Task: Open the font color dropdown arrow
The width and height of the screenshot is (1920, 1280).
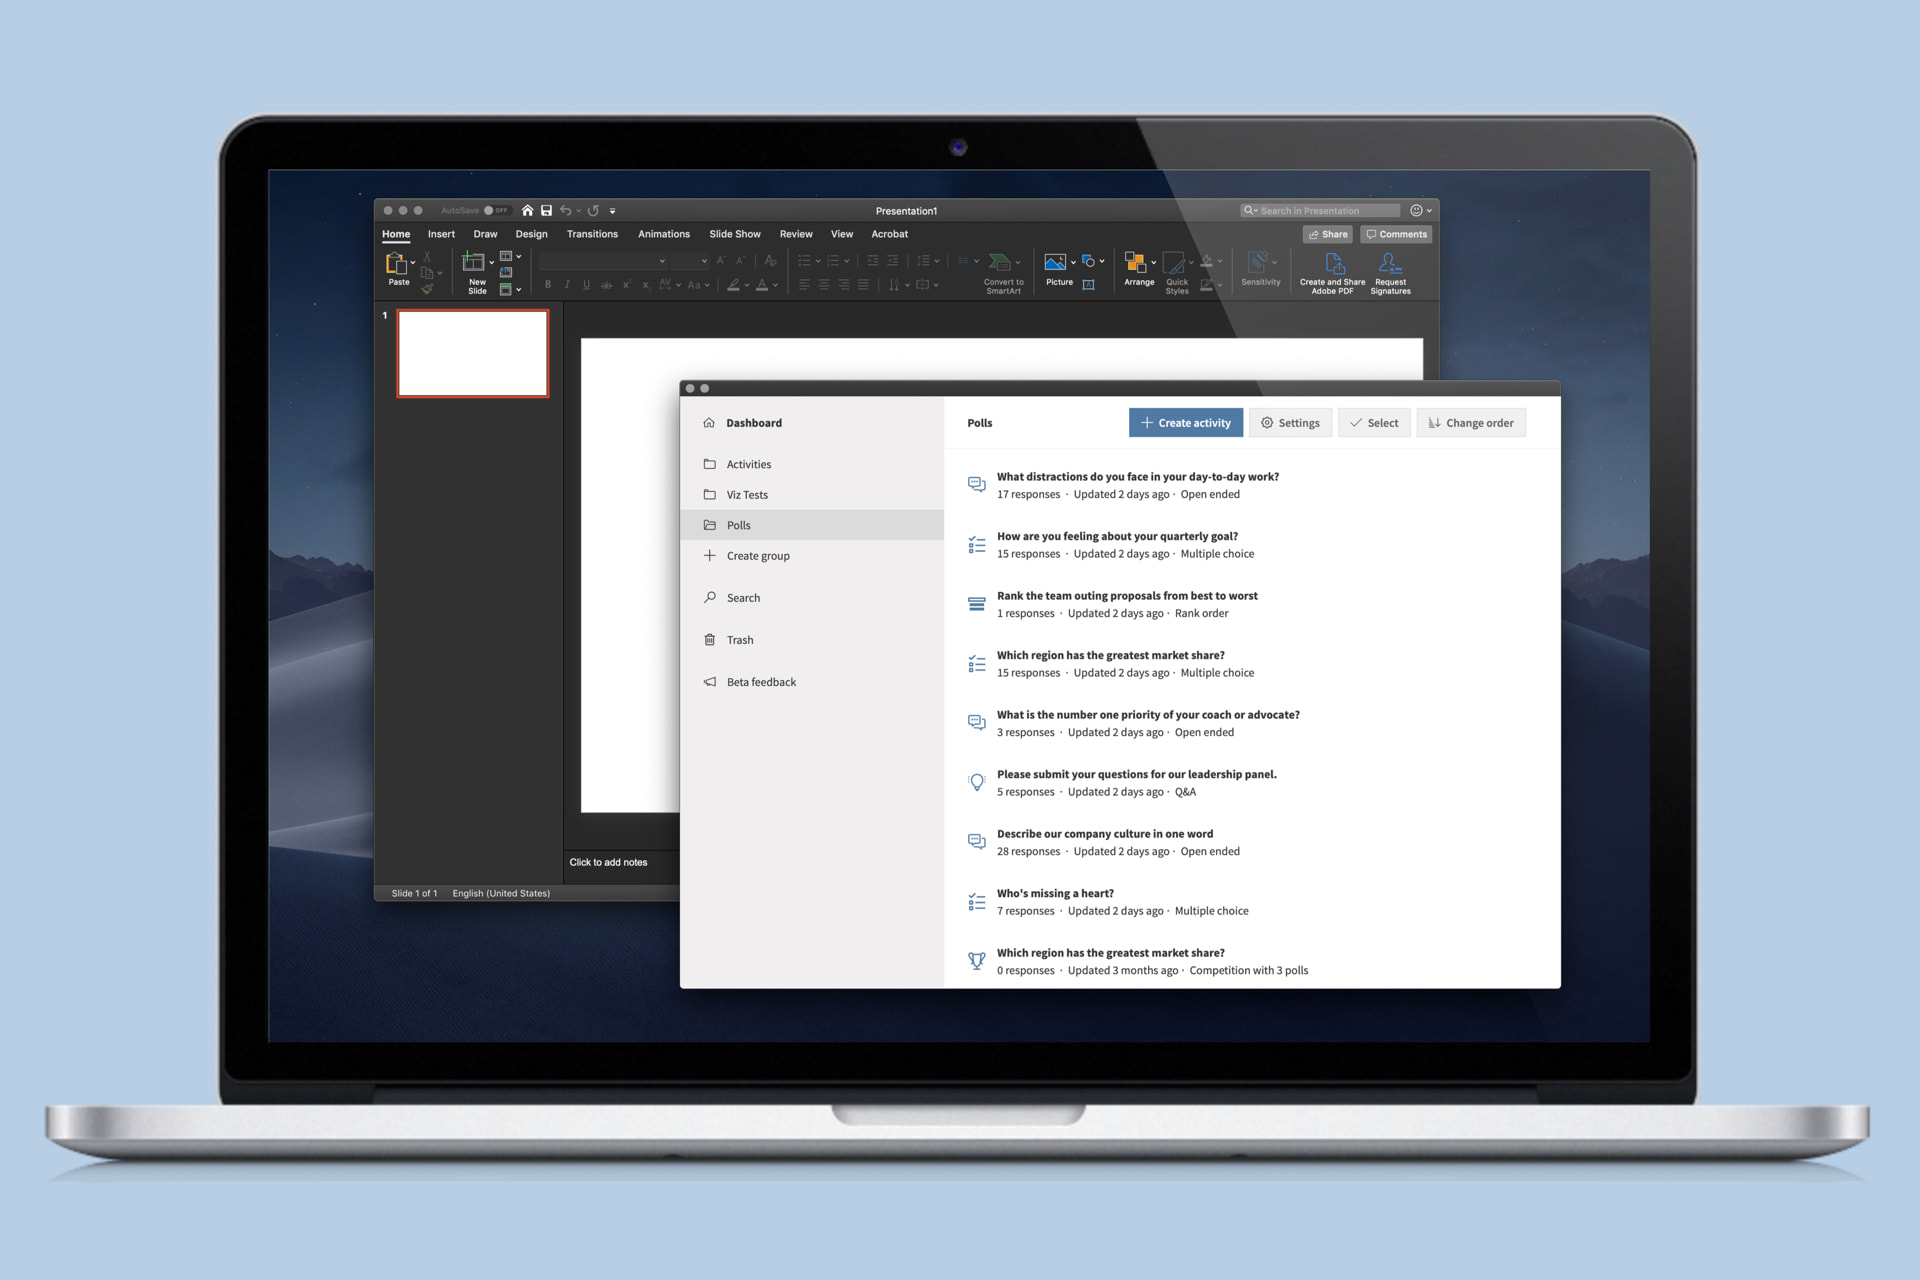Action: [773, 284]
